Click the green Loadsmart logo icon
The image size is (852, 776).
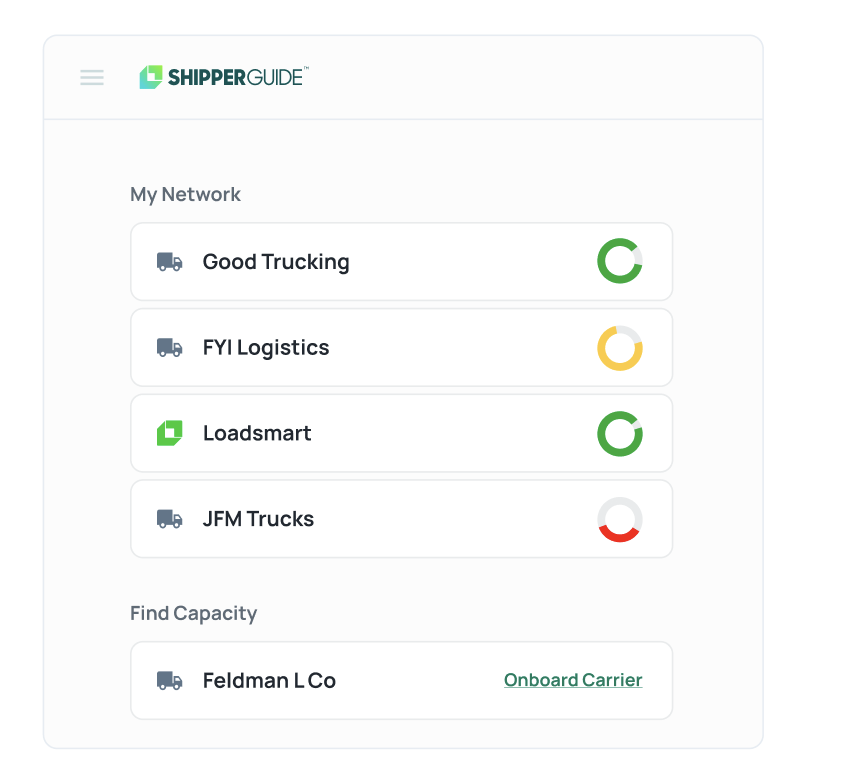(x=170, y=433)
